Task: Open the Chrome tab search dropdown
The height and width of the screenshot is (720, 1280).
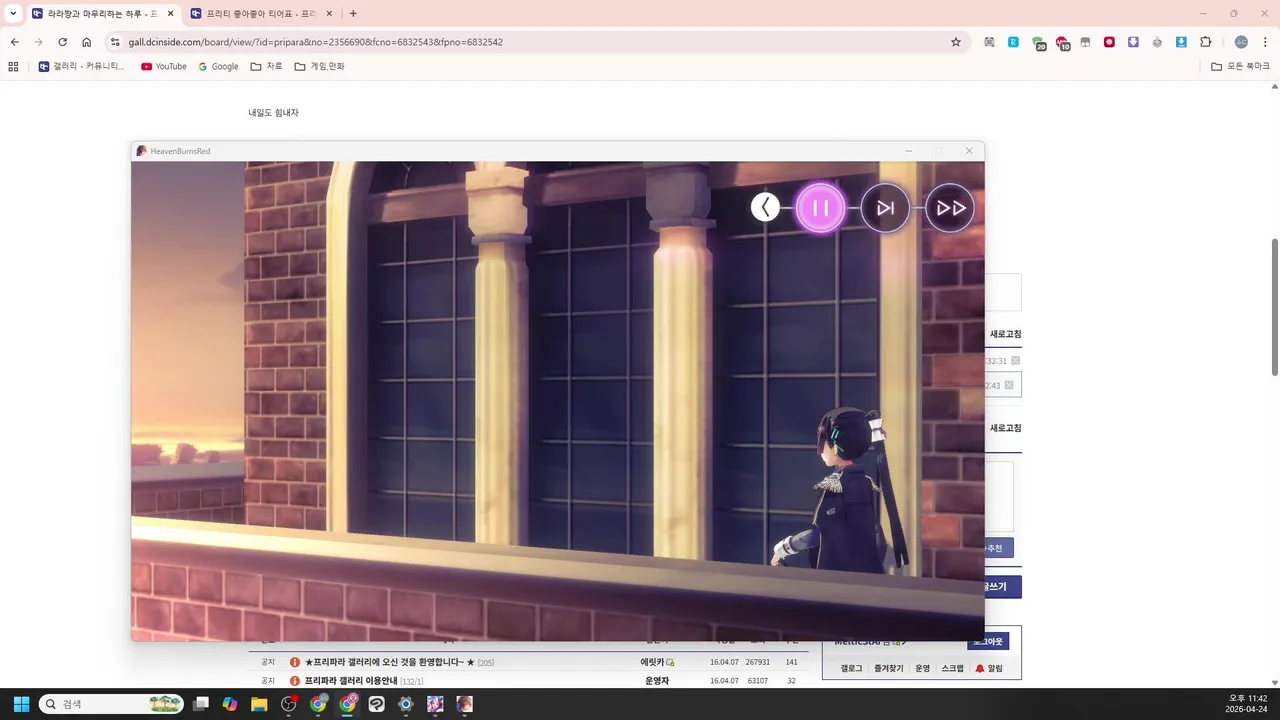Action: (x=13, y=13)
